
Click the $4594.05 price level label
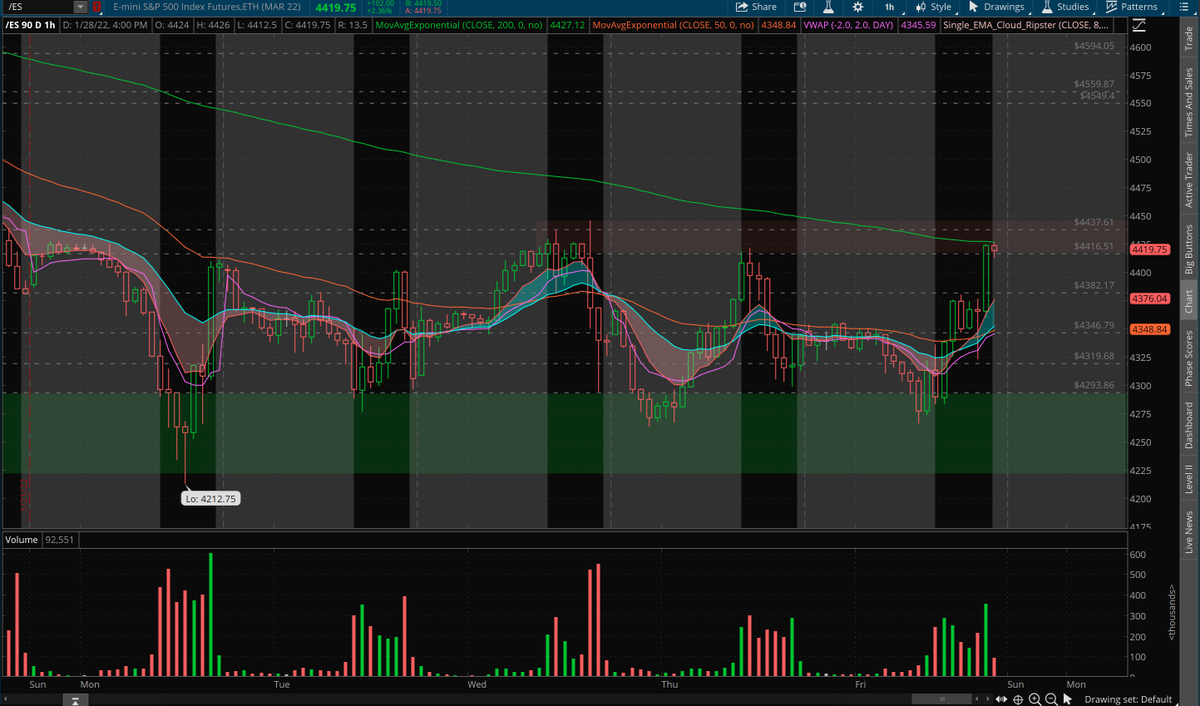coord(1093,46)
